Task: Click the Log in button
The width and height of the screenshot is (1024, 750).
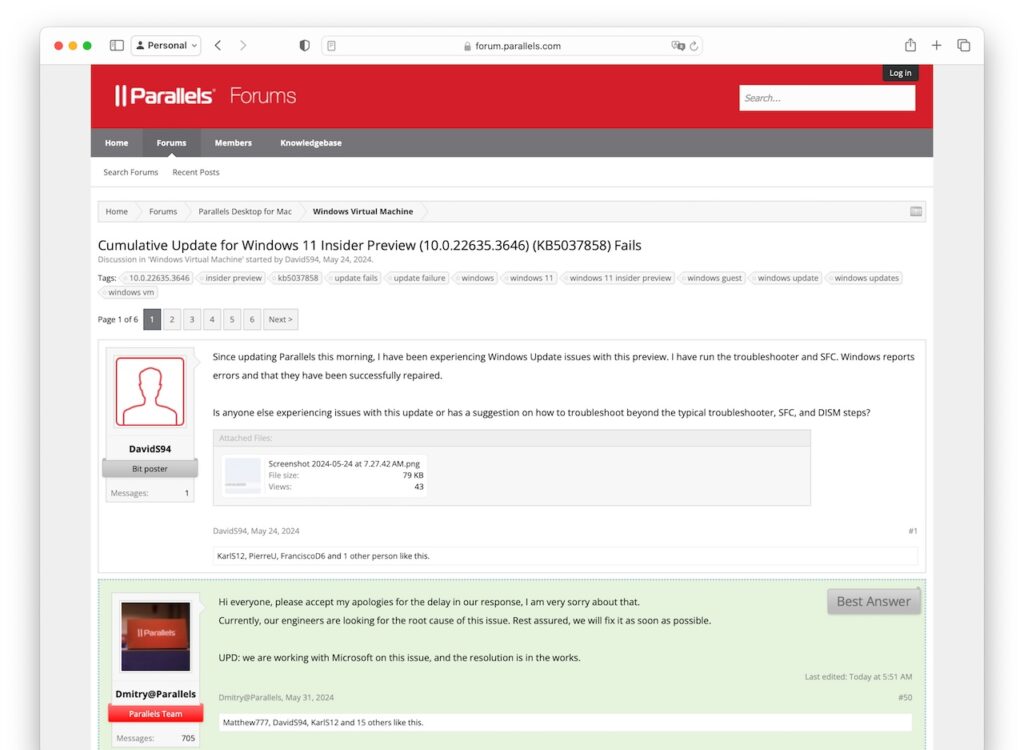Action: point(899,72)
